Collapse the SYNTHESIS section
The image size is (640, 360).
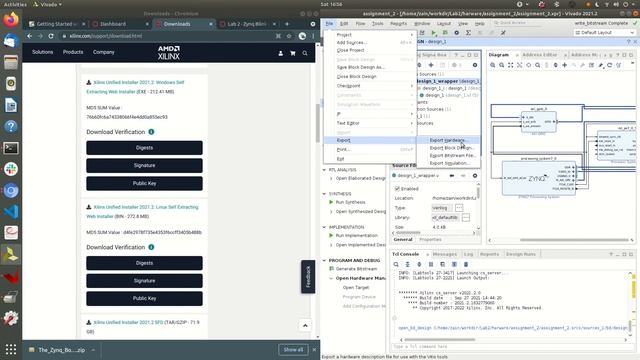pos(324,194)
